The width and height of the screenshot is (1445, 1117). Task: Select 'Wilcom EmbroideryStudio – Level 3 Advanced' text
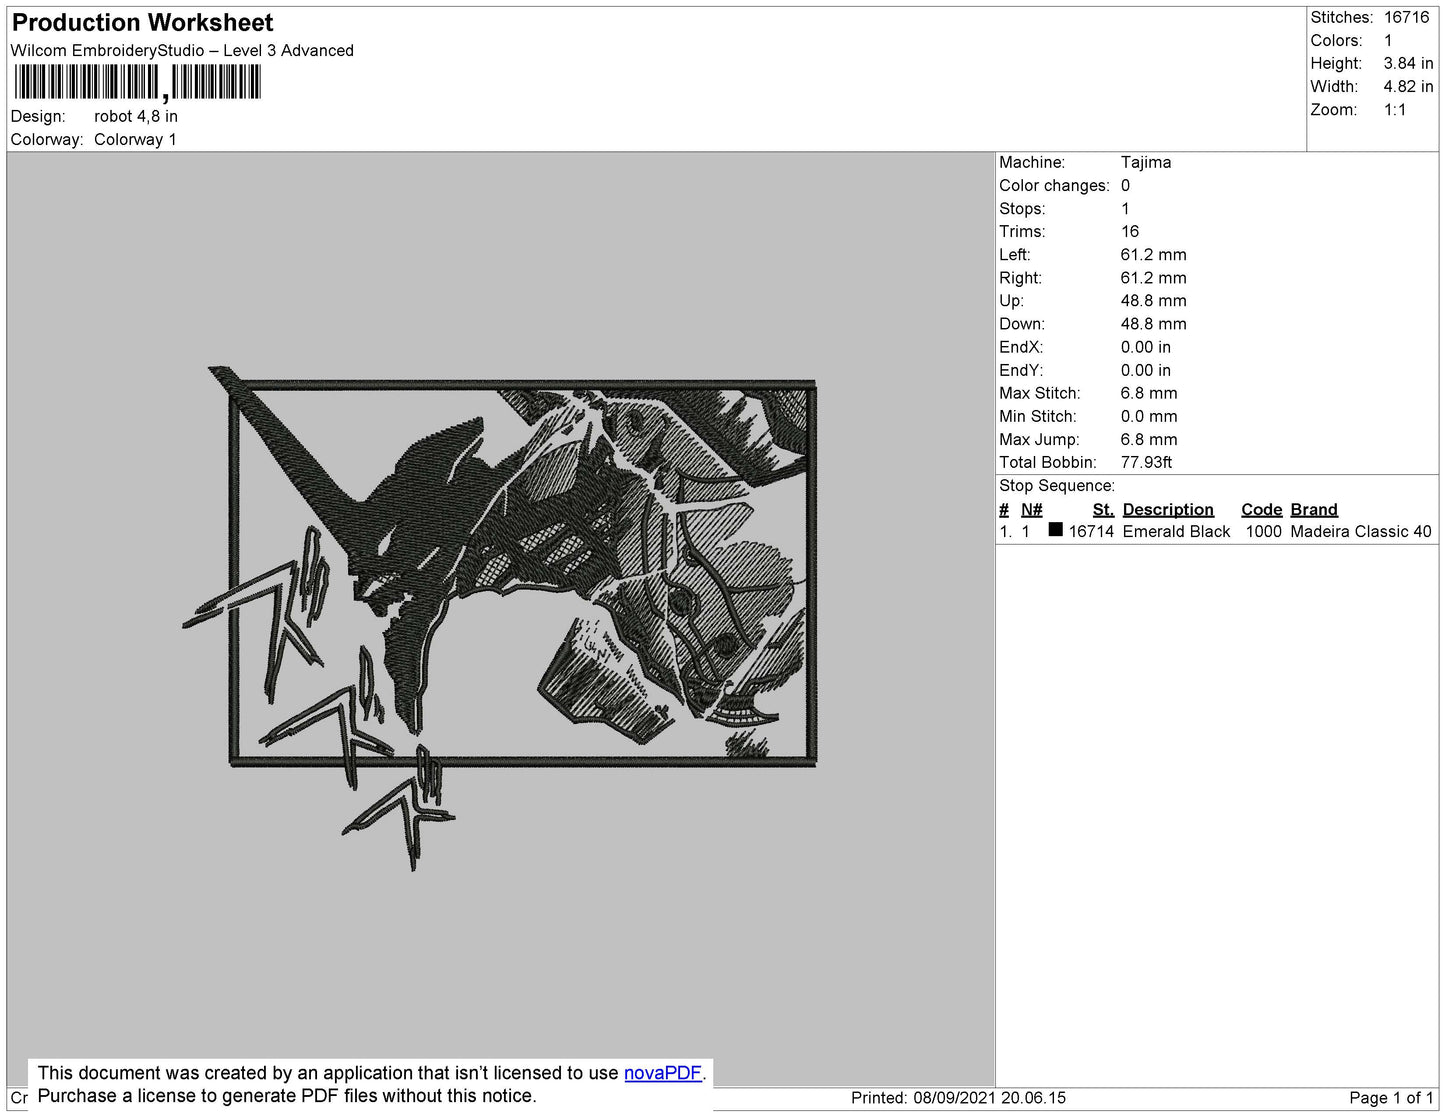(x=182, y=51)
